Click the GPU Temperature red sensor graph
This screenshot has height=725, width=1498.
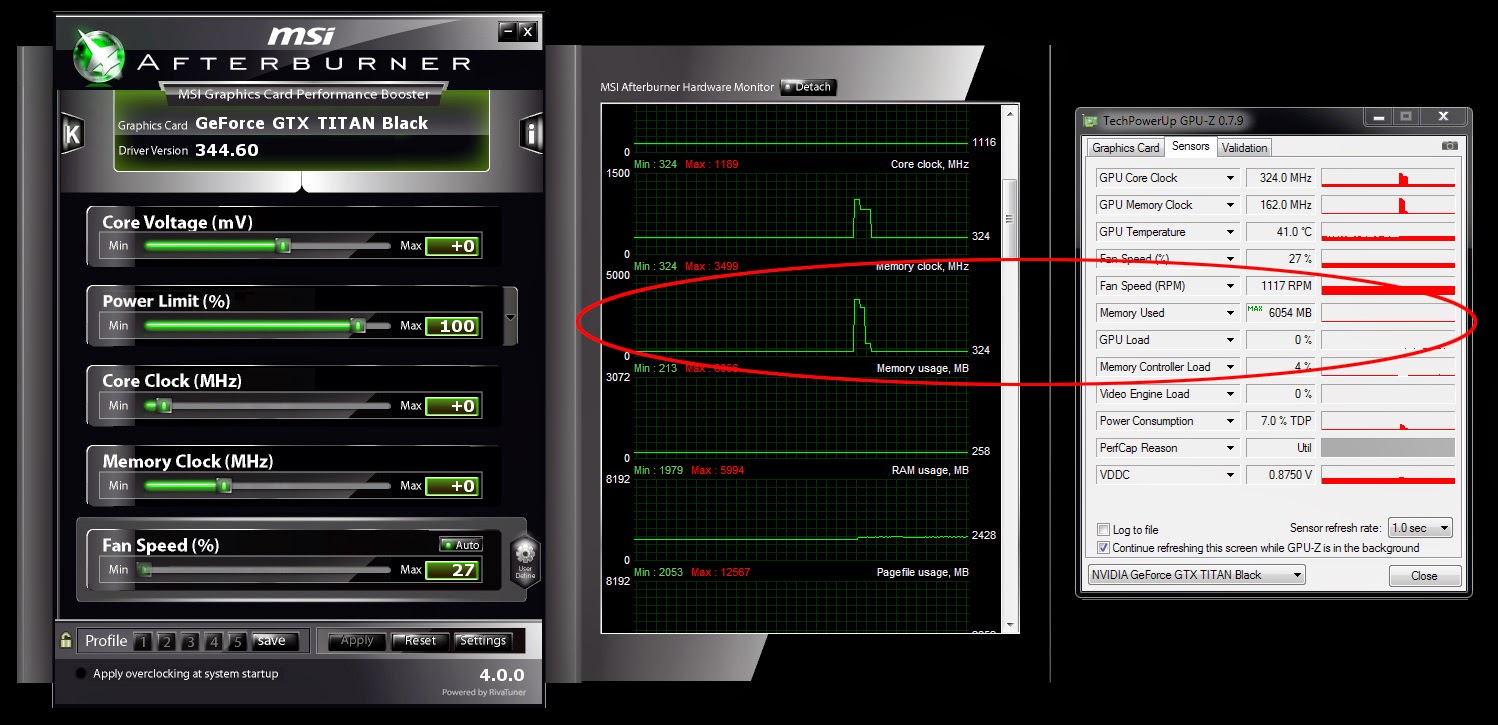[x=1388, y=232]
